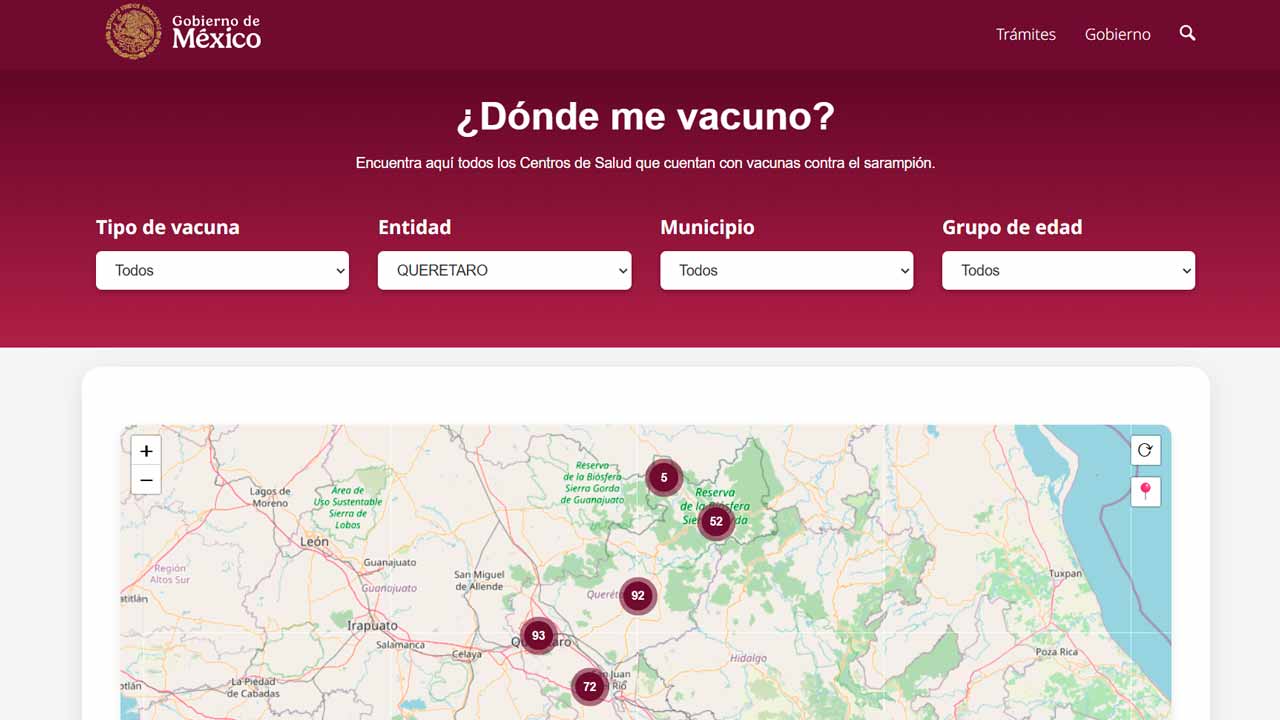Open the Gobierno menu item
The width and height of the screenshot is (1280, 720).
(1117, 34)
